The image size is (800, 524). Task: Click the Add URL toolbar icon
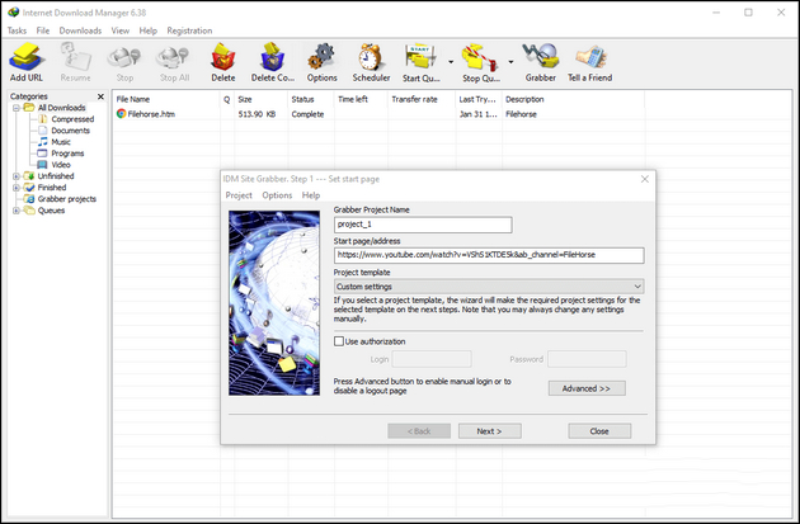click(26, 62)
